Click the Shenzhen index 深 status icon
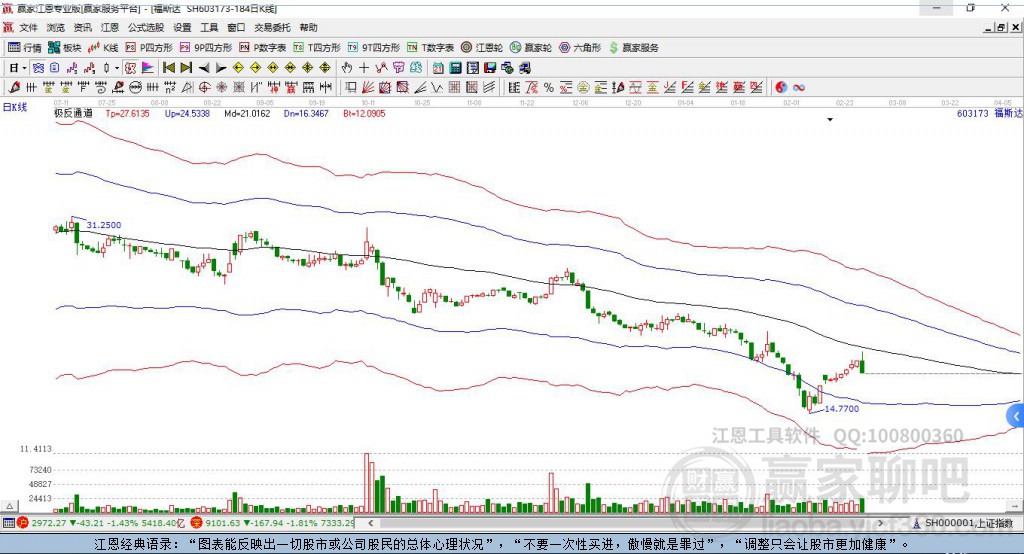Screen dimensions: 1024x554 (196, 523)
